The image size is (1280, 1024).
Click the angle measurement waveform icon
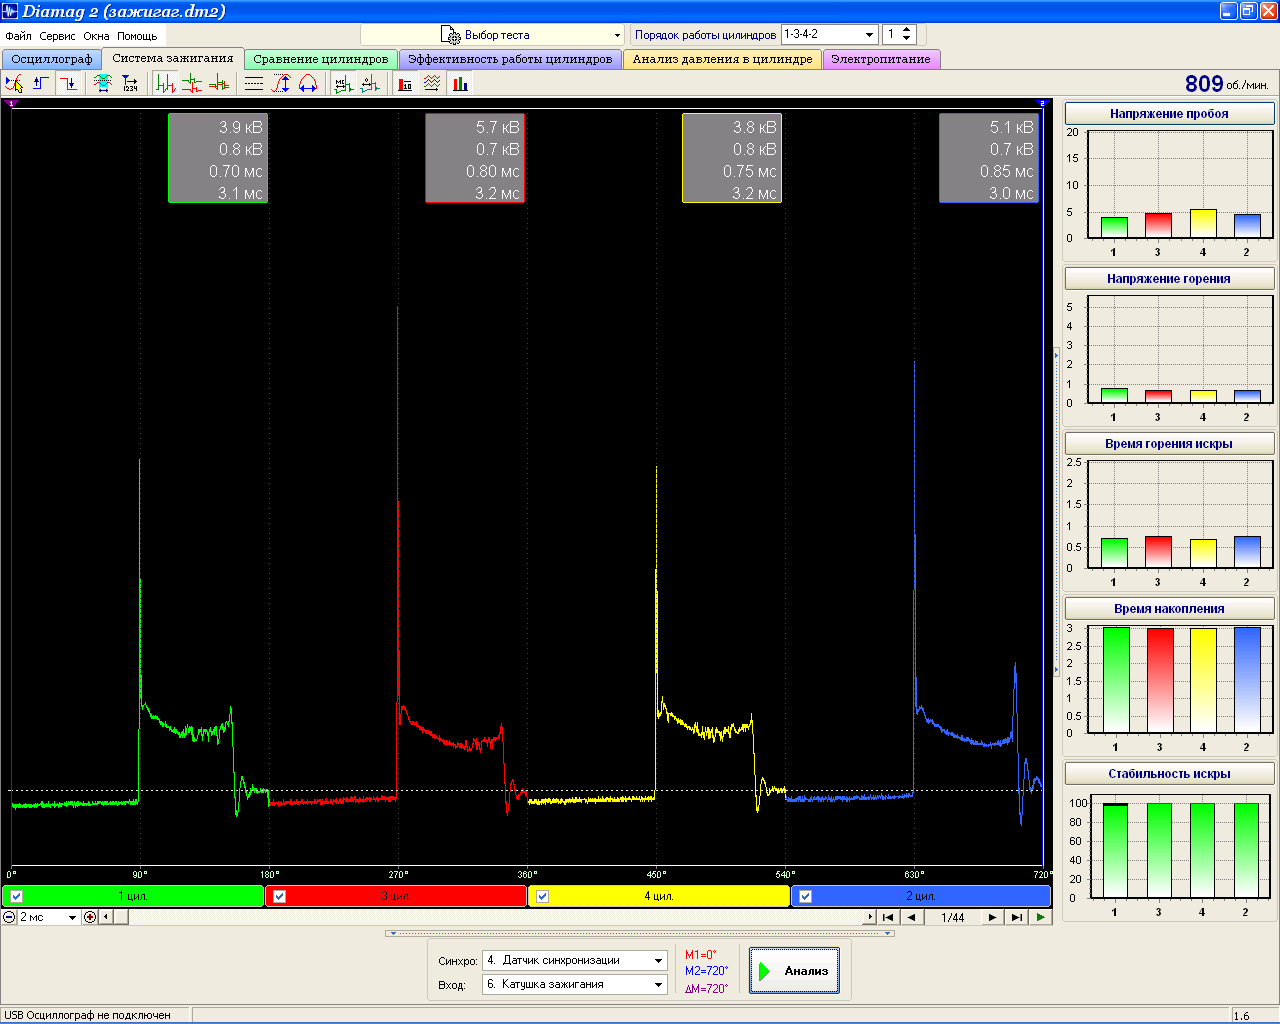pos(370,84)
